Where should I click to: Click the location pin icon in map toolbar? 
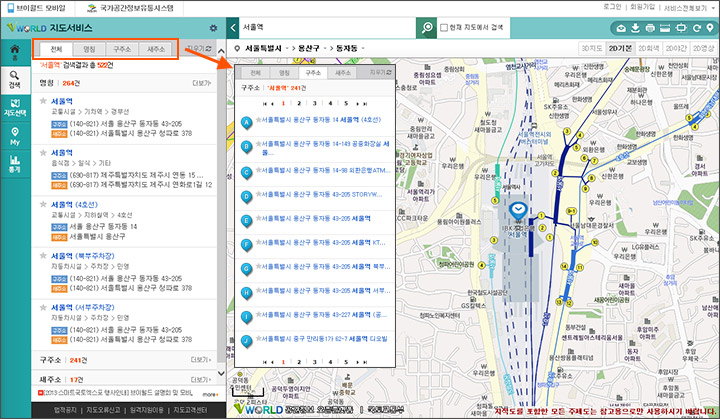pyautogui.click(x=710, y=28)
